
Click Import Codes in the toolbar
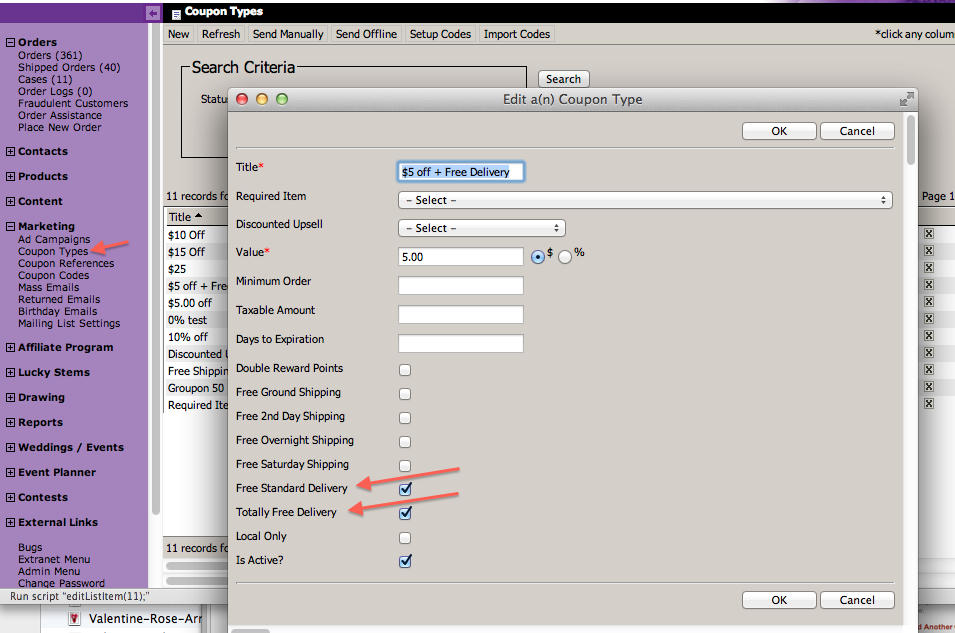point(517,34)
